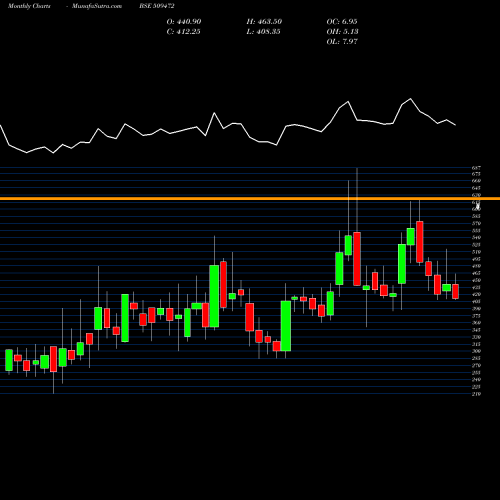Click the 210 price axis label

pyautogui.click(x=476, y=394)
